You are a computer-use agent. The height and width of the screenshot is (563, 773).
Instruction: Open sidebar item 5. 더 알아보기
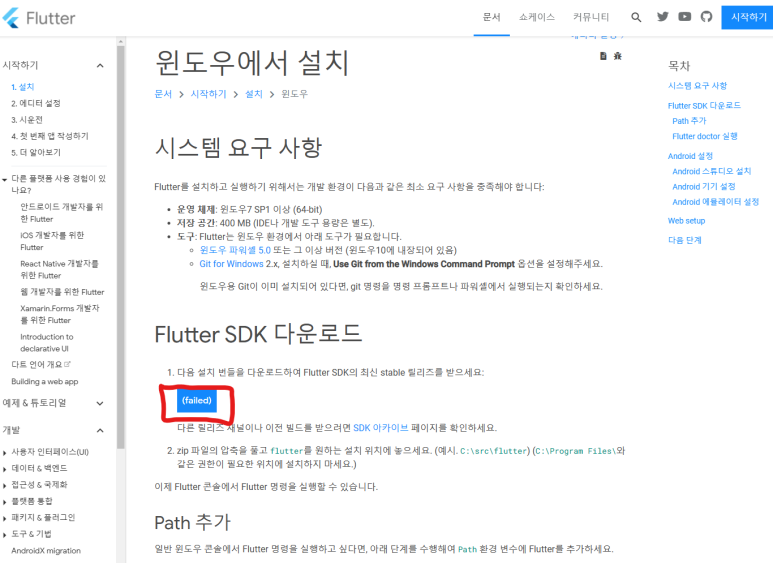click(x=35, y=152)
